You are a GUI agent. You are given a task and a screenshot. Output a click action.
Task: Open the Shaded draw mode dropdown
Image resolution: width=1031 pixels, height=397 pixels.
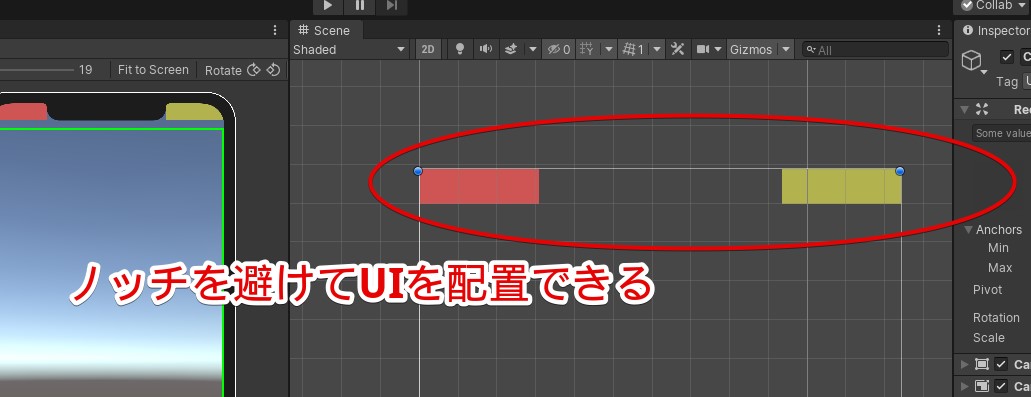pyautogui.click(x=350, y=49)
